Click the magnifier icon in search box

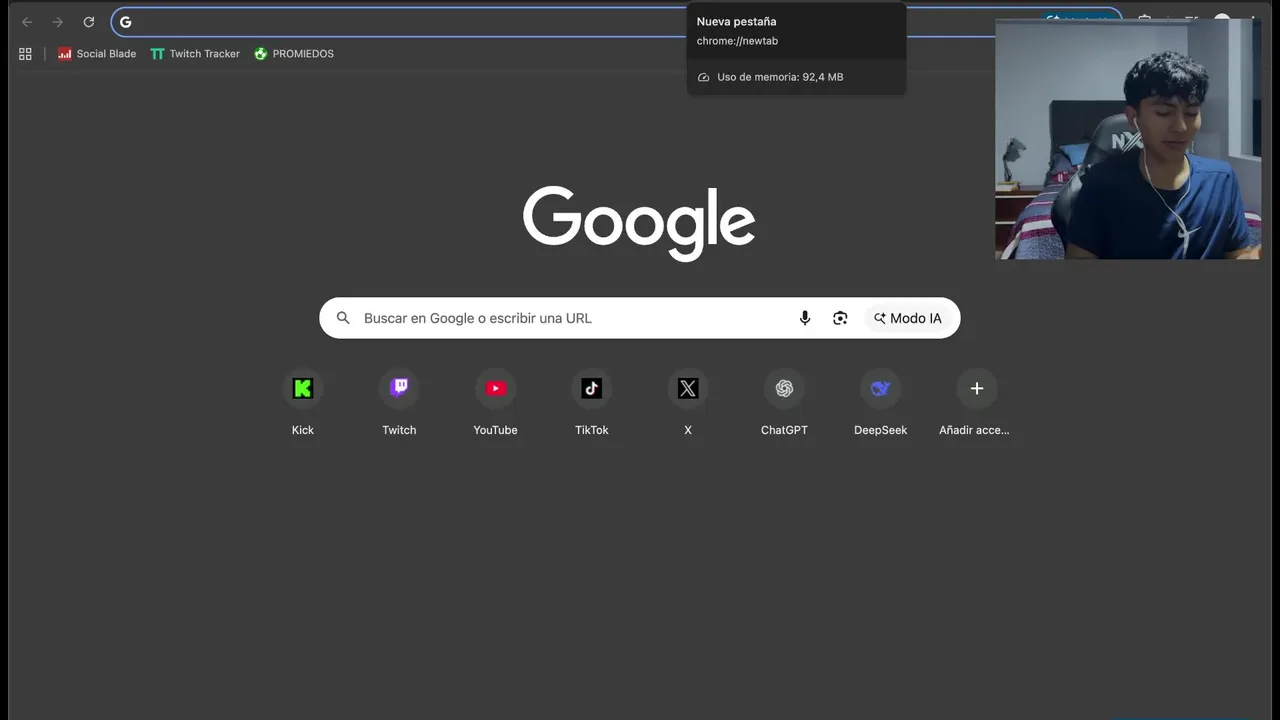343,318
